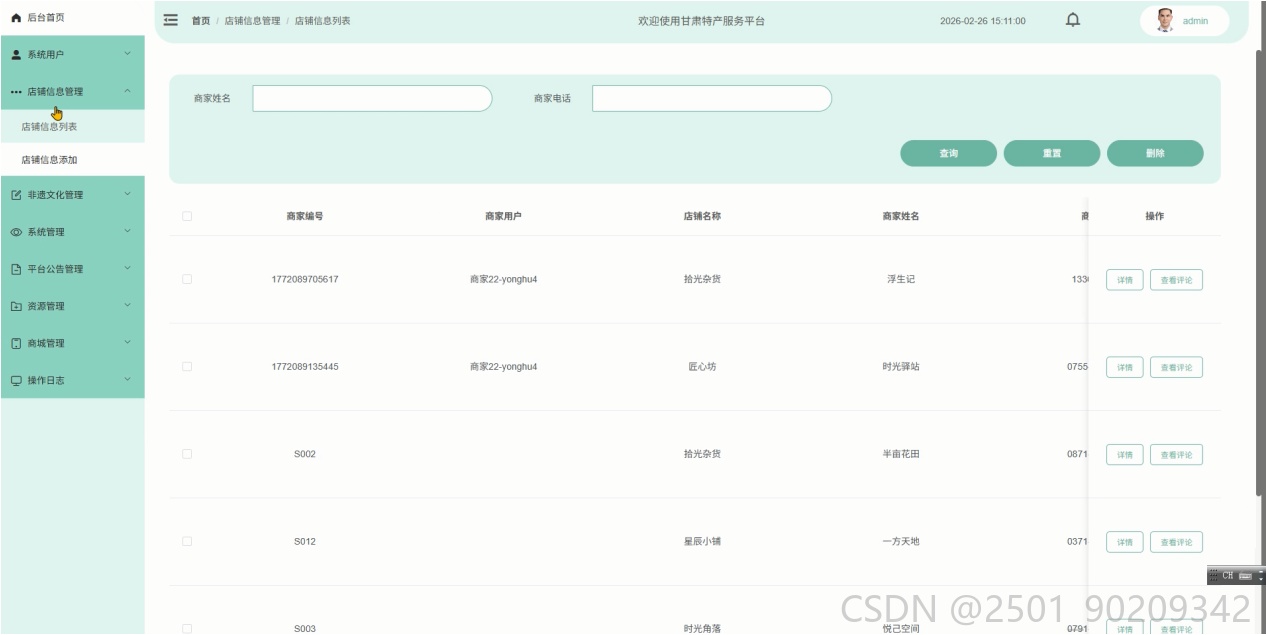1267x635 pixels.
Task: Click the monitor icon beside 操作日志
Action: [x=16, y=380]
